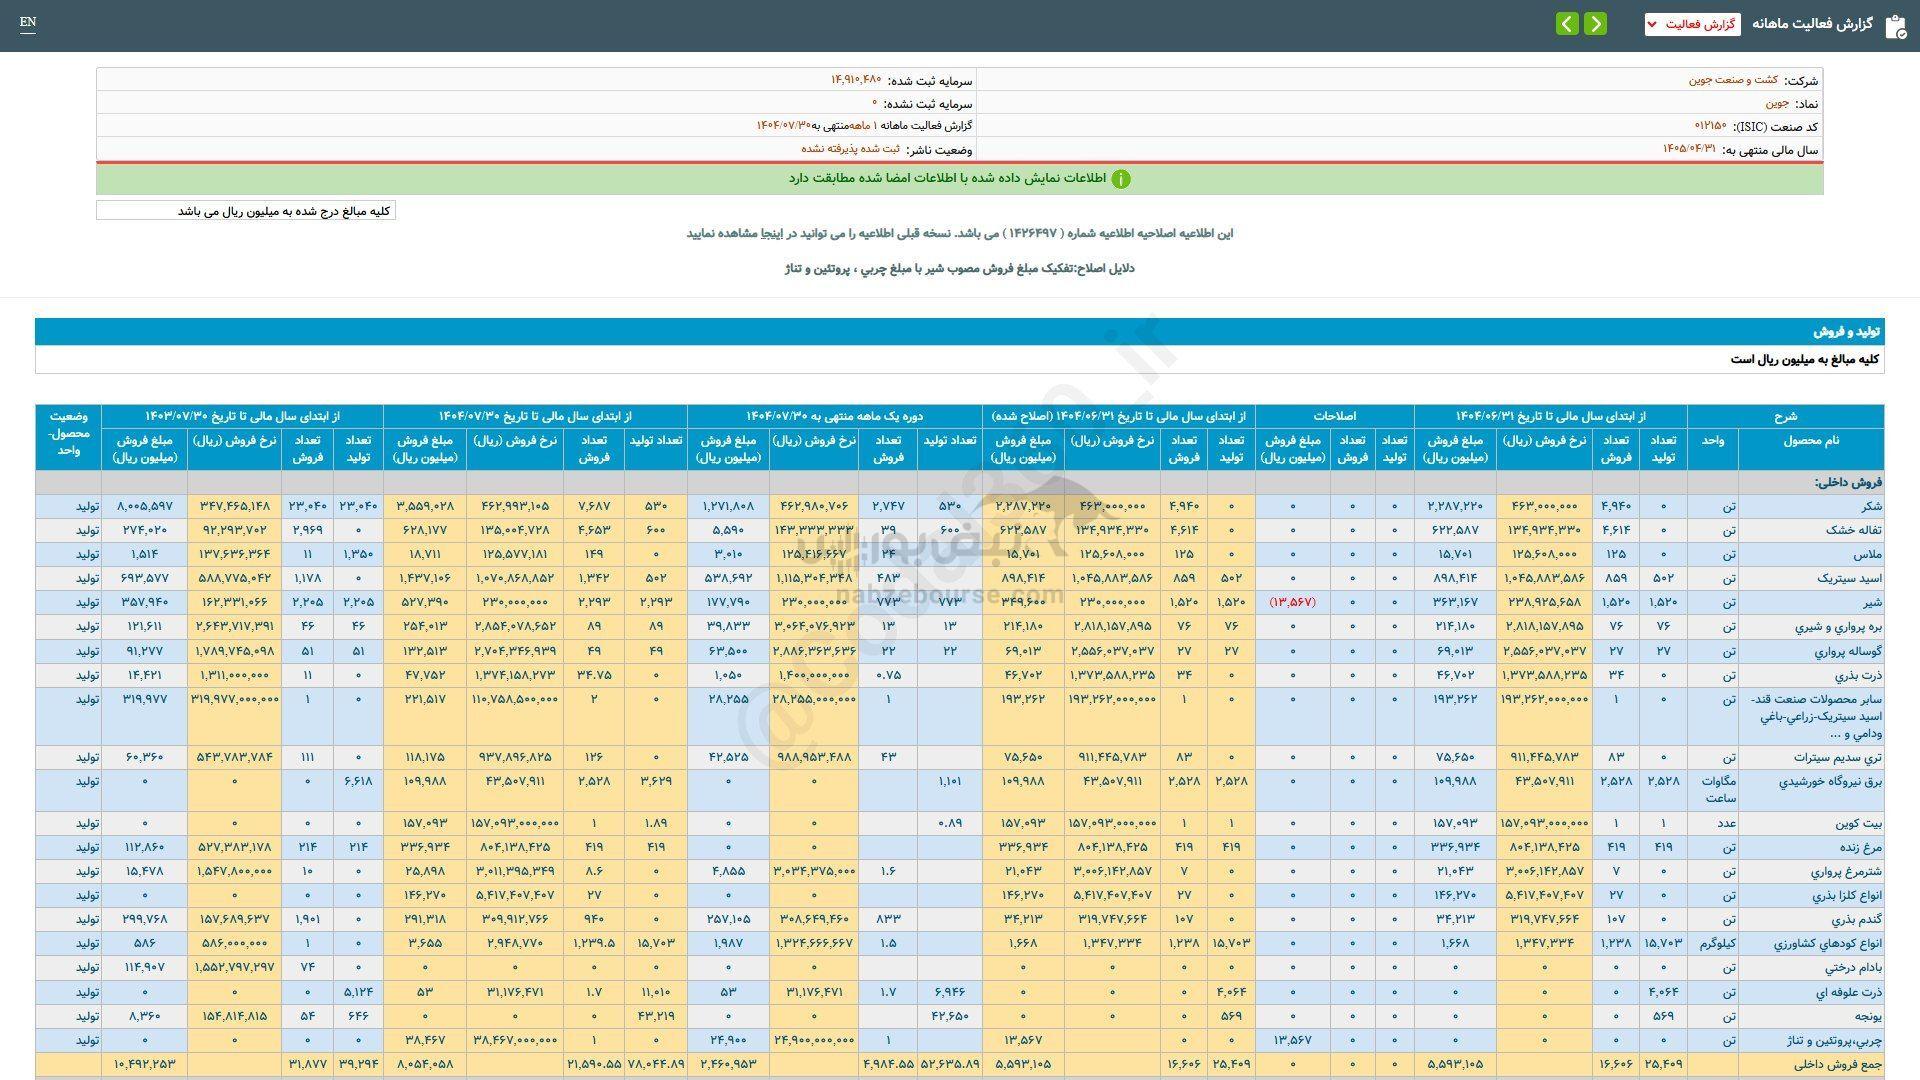1920x1080 pixels.
Task: Expand the red chevron in the report selector
Action: click(x=1652, y=24)
